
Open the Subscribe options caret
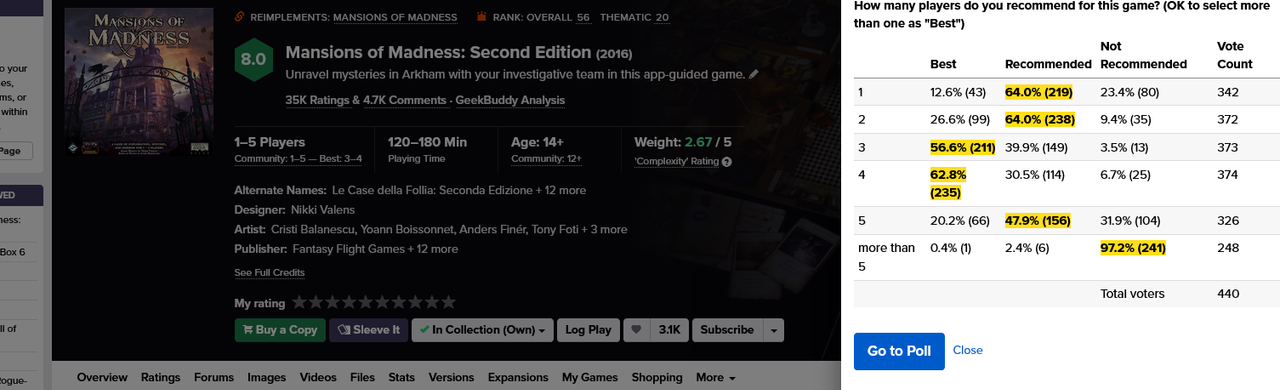point(773,330)
